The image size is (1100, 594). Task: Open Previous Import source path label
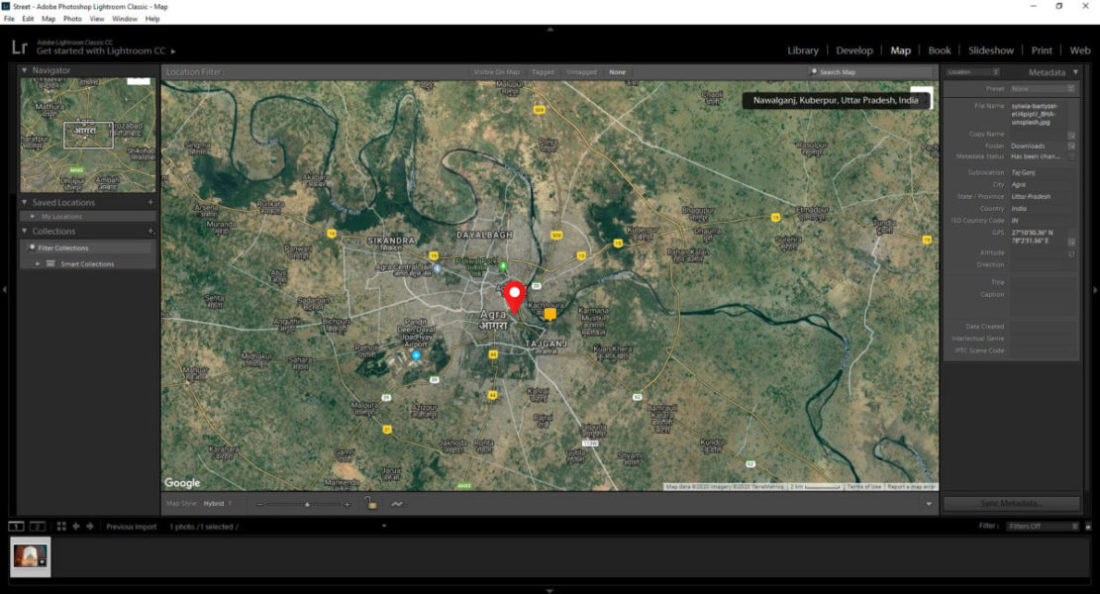coord(132,526)
